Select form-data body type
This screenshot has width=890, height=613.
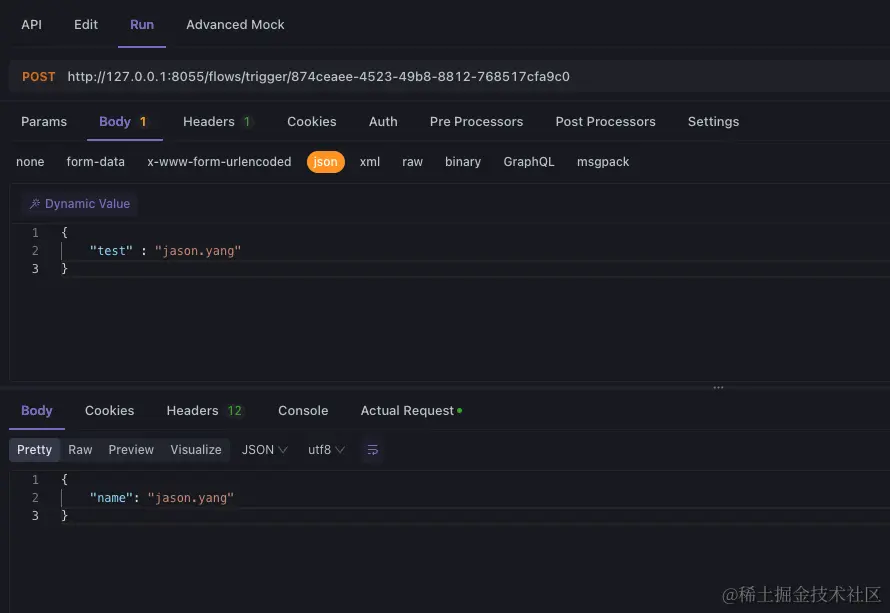click(95, 162)
